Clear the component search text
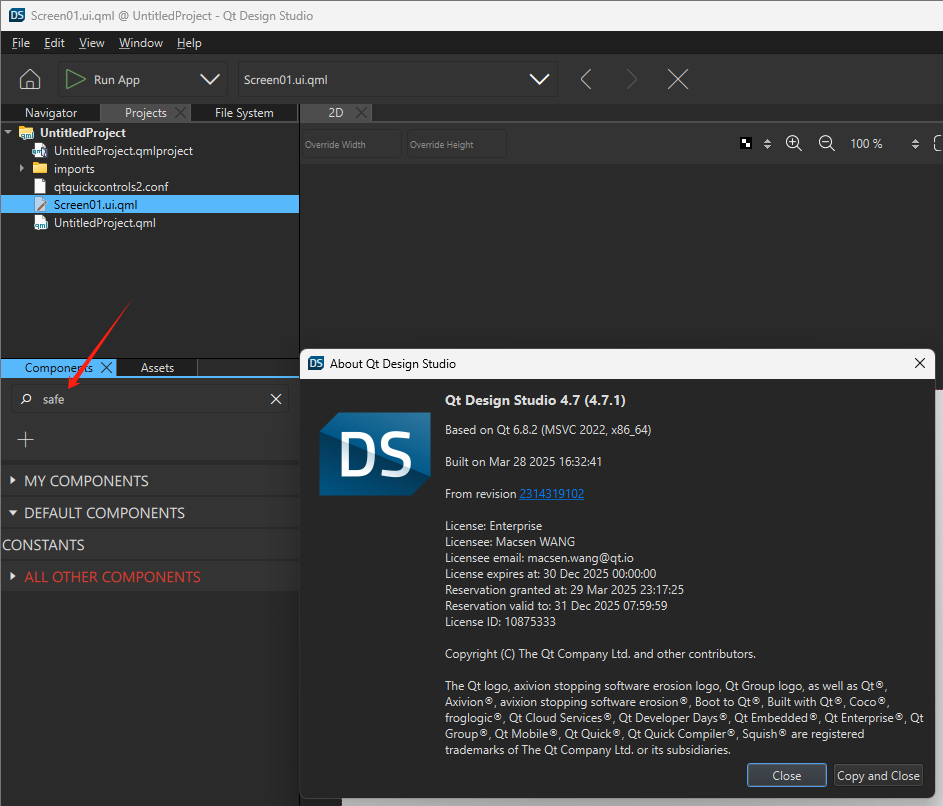943x806 pixels. [276, 399]
